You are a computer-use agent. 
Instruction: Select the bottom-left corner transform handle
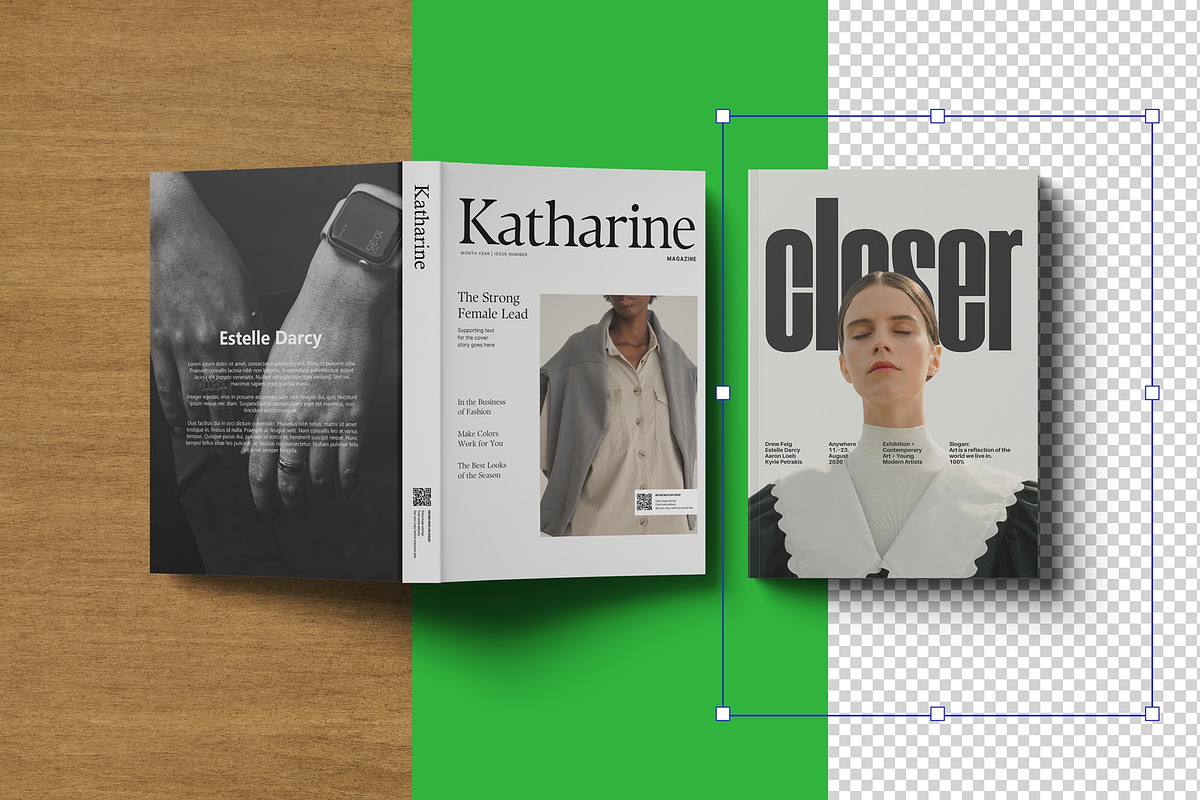click(723, 713)
